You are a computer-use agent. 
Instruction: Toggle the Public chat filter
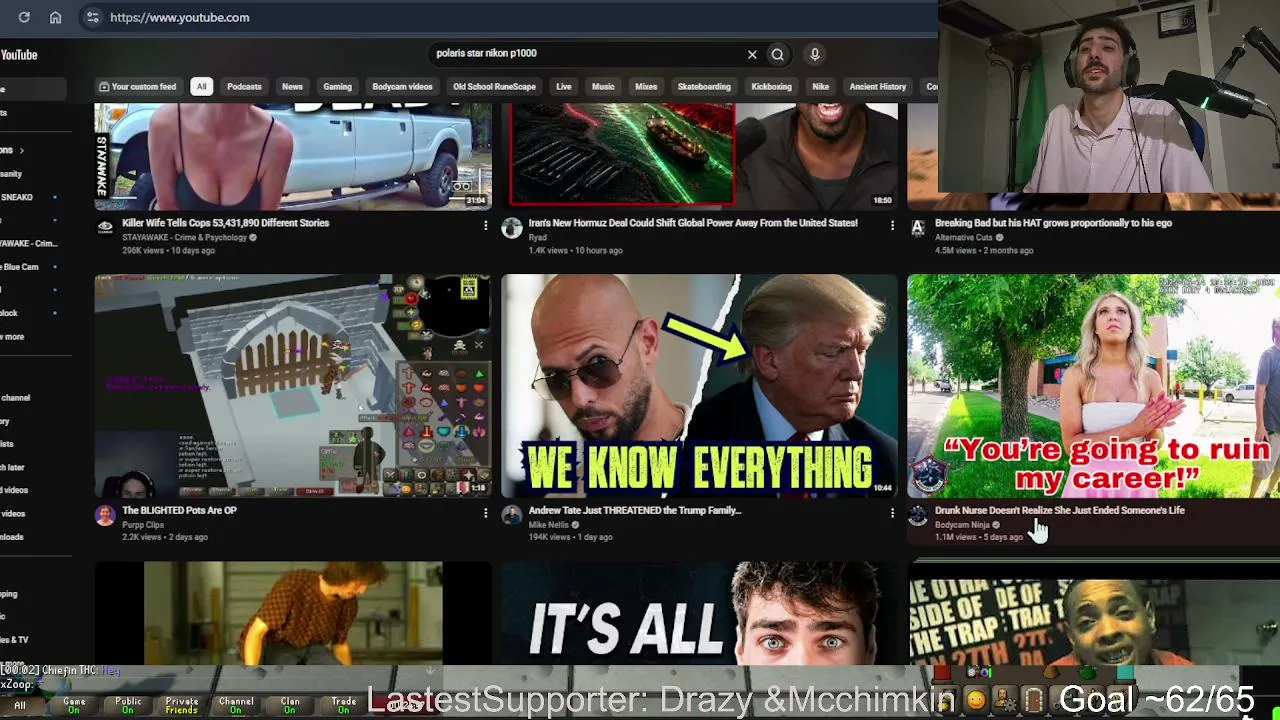pyautogui.click(x=128, y=705)
